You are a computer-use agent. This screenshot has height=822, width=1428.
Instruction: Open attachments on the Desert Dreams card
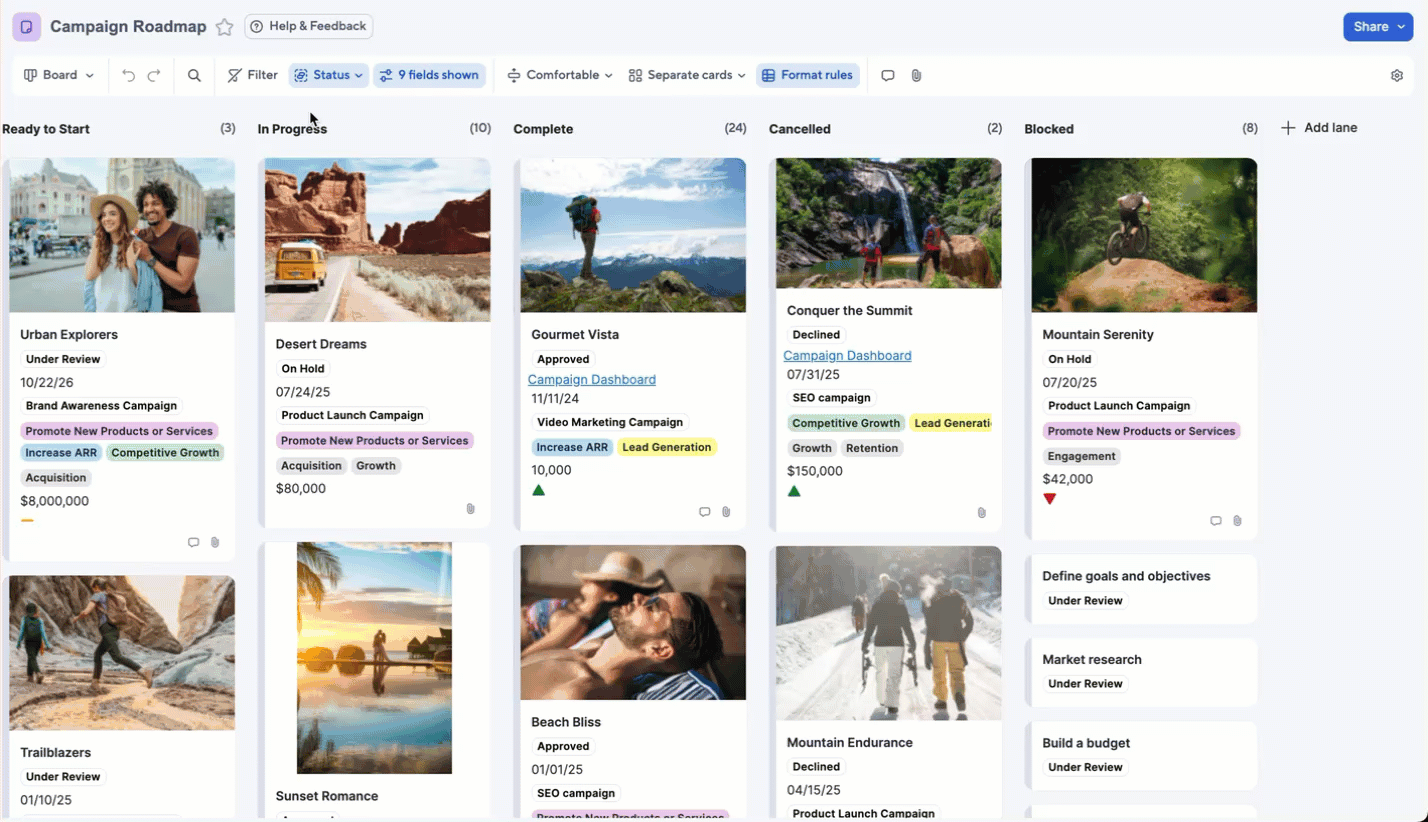(x=470, y=508)
